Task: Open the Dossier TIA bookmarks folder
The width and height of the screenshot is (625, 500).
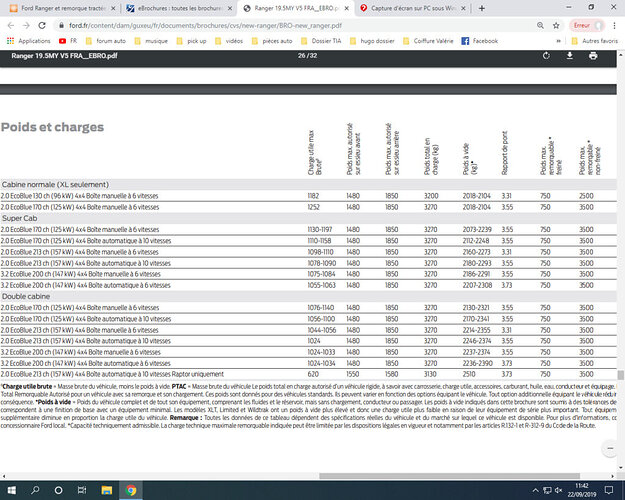Action: click(x=321, y=41)
